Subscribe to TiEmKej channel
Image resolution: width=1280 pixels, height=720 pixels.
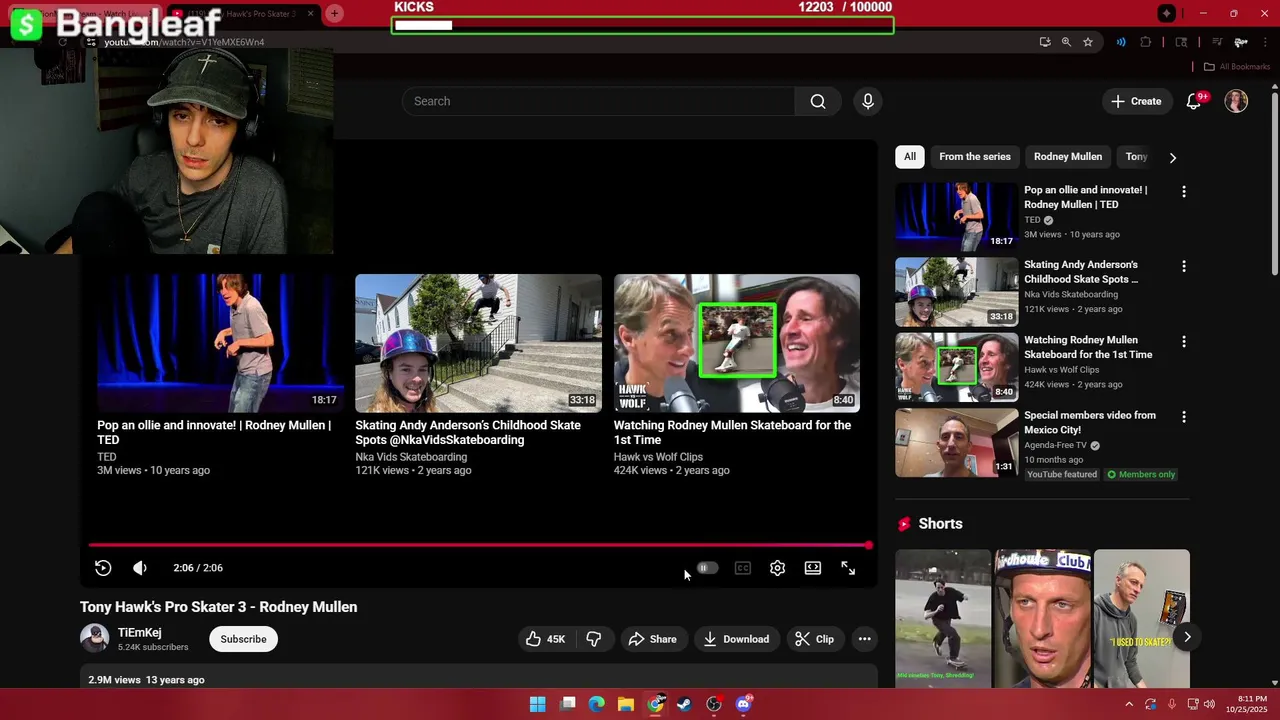pos(243,639)
